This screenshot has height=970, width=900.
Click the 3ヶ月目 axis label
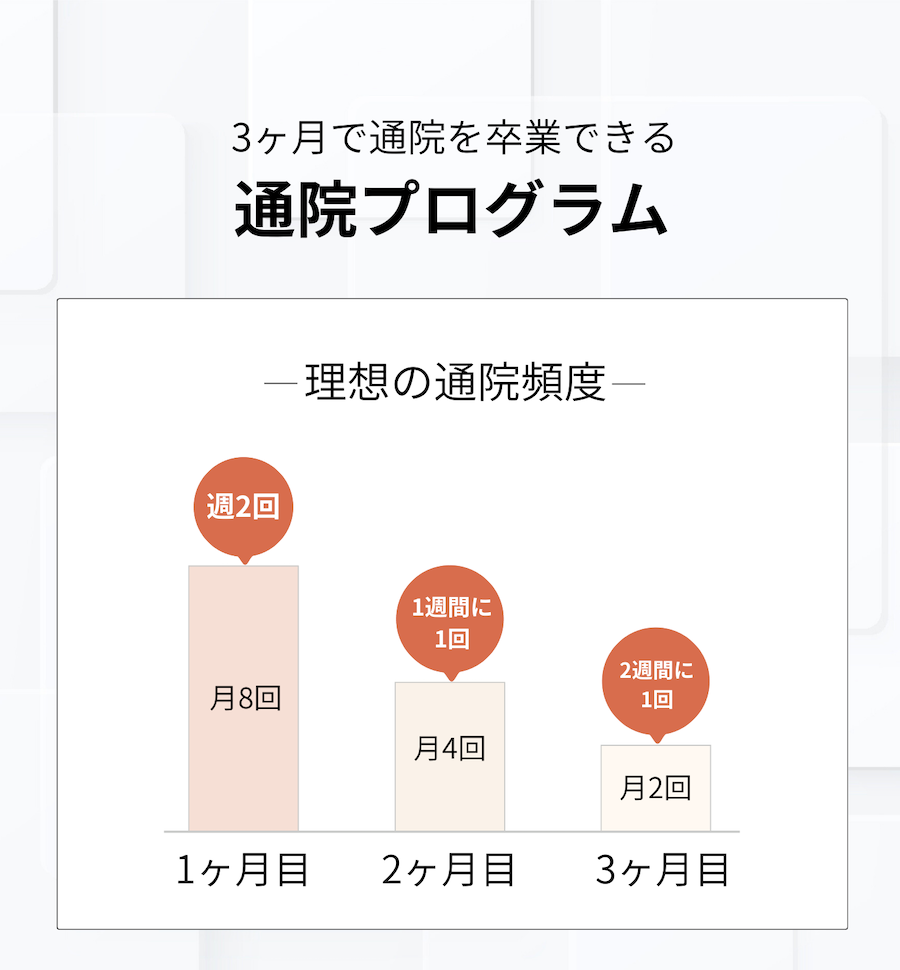pyautogui.click(x=662, y=869)
